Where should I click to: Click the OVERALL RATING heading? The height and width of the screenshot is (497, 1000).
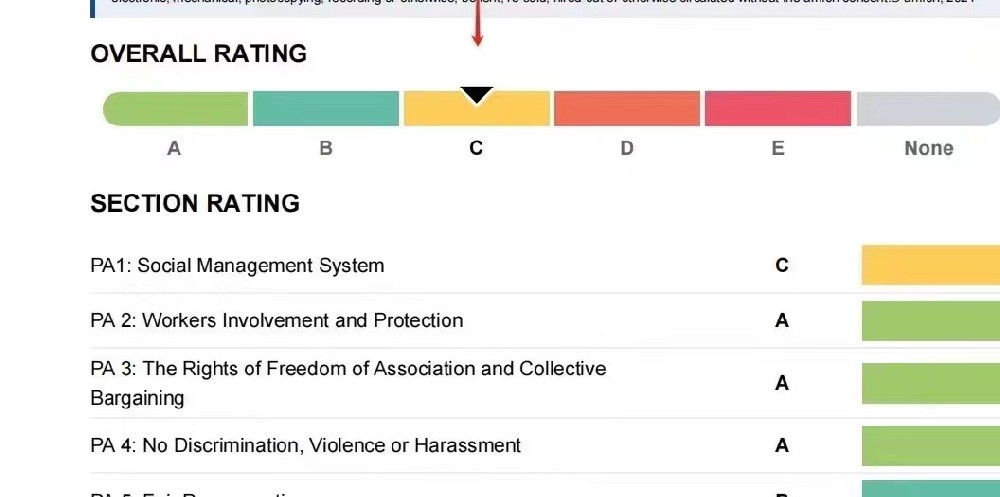tap(198, 54)
